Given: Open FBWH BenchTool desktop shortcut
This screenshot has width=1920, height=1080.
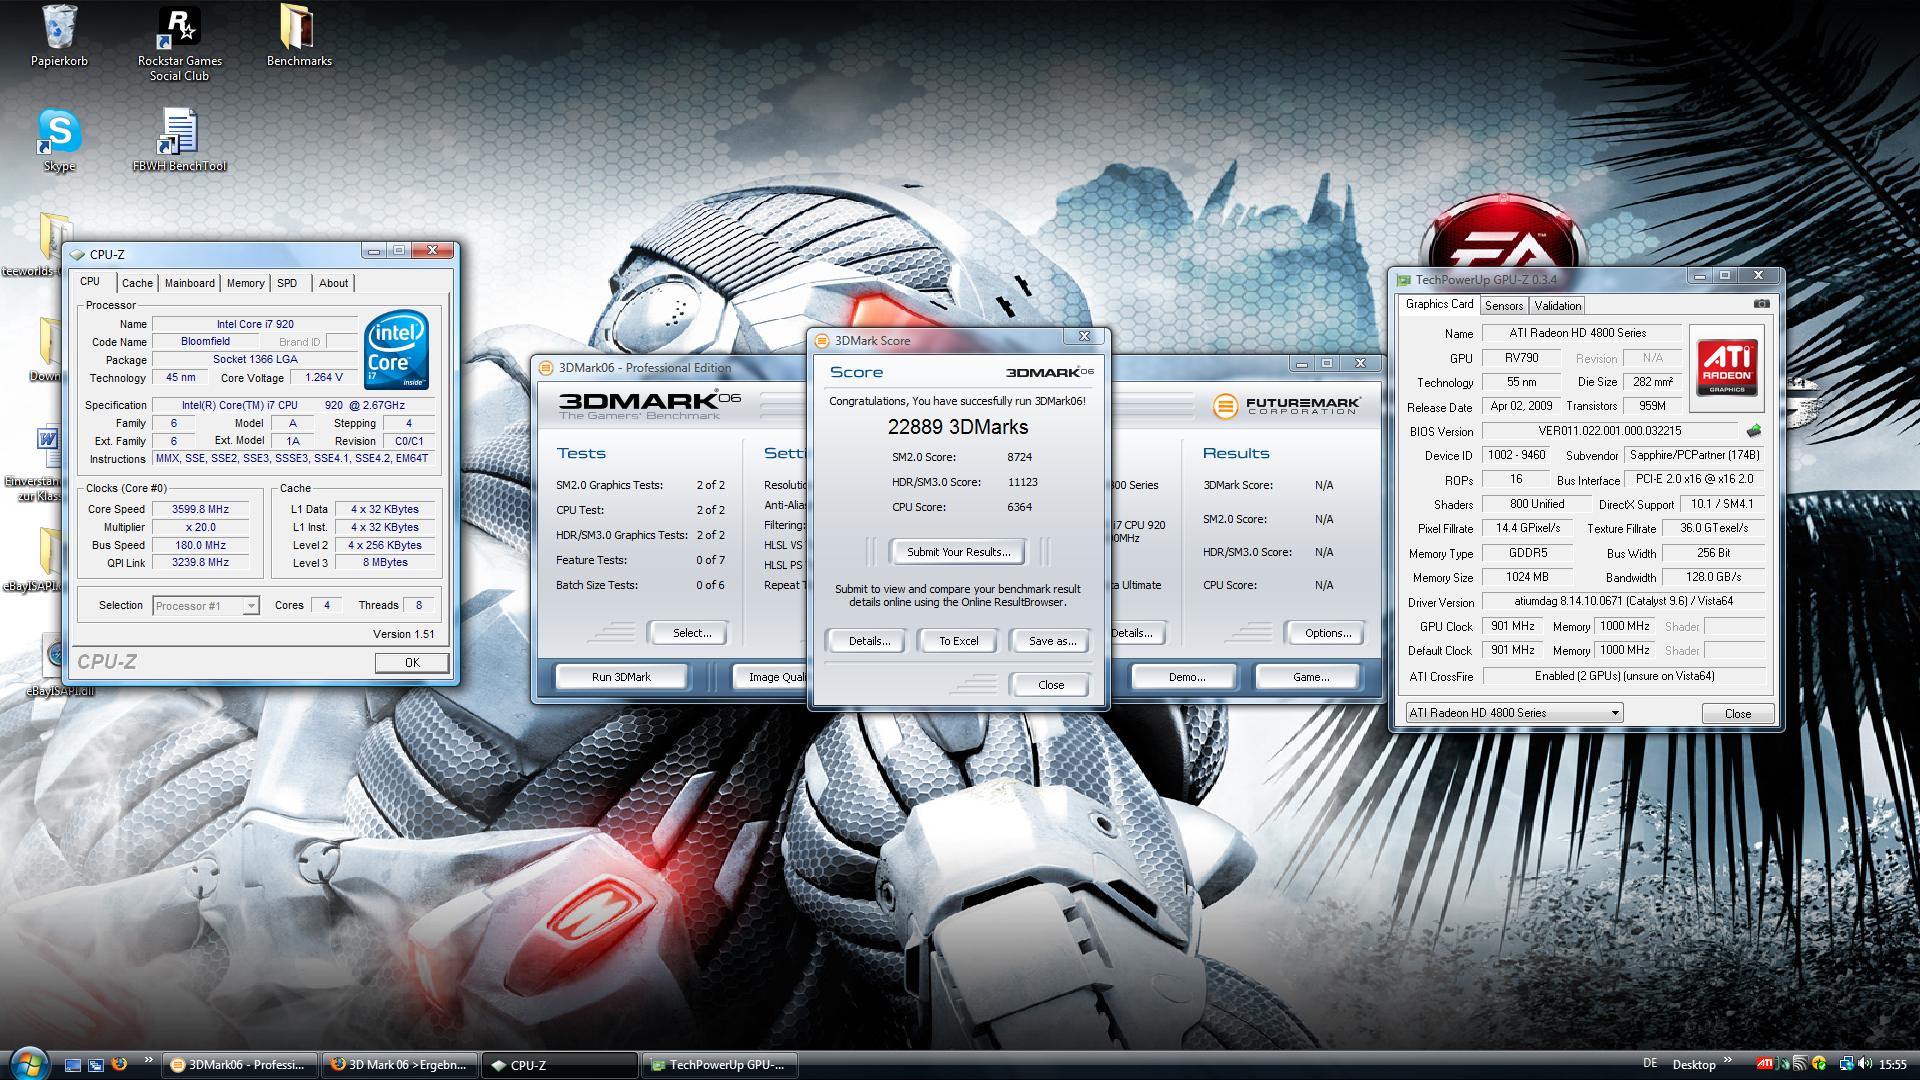Looking at the screenshot, I should [180, 140].
